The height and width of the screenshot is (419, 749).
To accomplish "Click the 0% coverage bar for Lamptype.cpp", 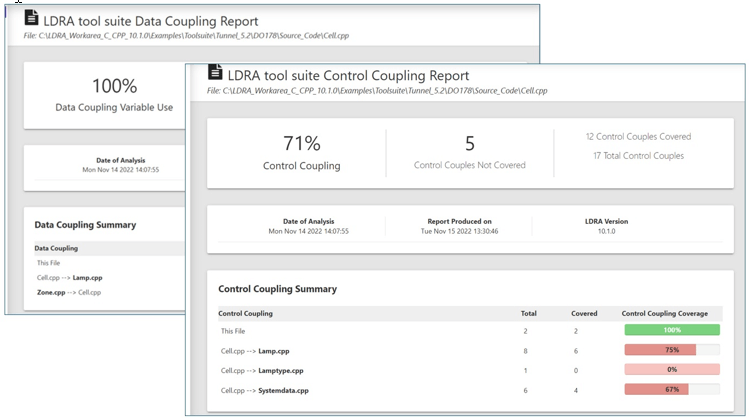I will point(672,369).
